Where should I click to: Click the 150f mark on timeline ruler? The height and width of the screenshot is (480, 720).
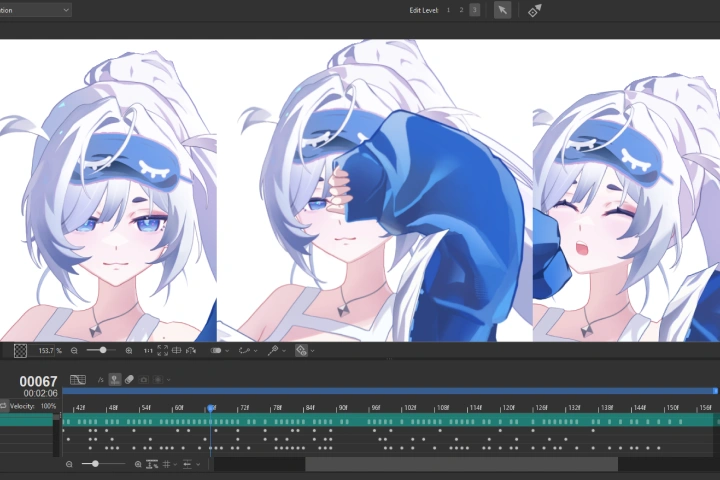pos(672,407)
